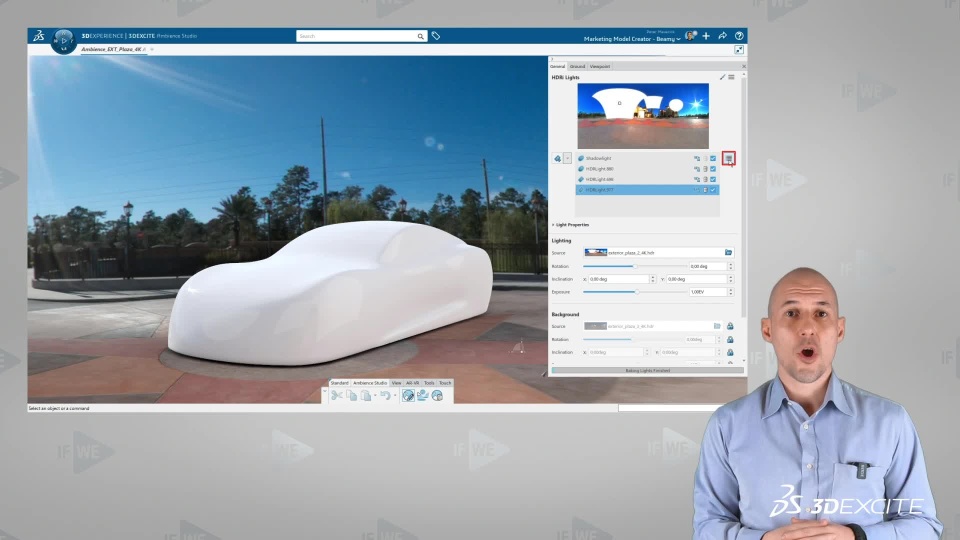The width and height of the screenshot is (960, 540).
Task: Toggle lock for Background Rotation
Action: [730, 339]
